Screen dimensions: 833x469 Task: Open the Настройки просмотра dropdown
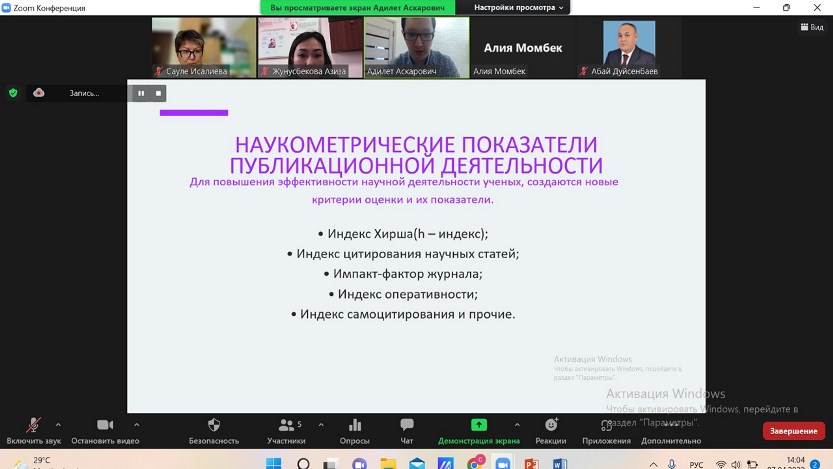pos(518,7)
